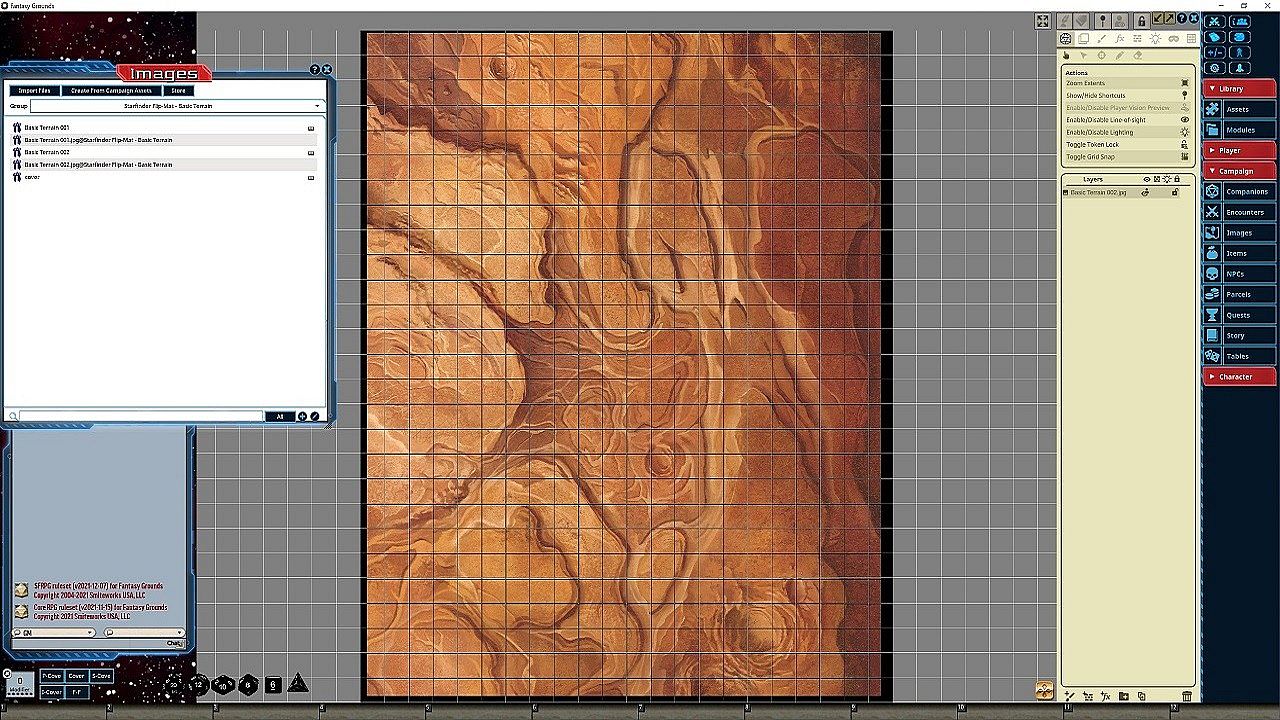Open the Assets puzzle icon in sidebar
1280x720 pixels.
coord(1212,109)
